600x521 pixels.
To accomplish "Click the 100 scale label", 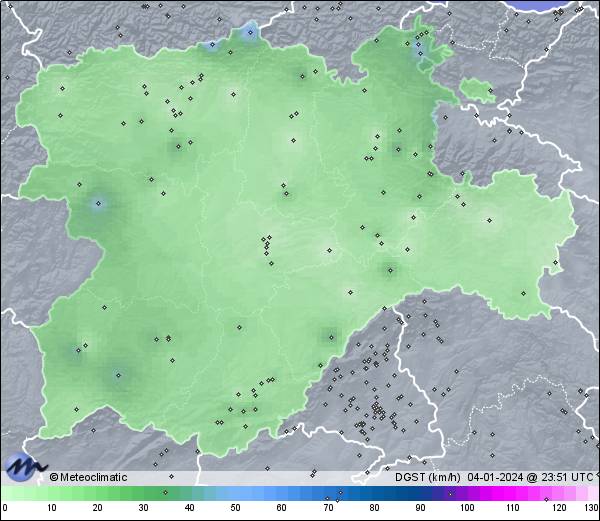I will pyautogui.click(x=467, y=508).
